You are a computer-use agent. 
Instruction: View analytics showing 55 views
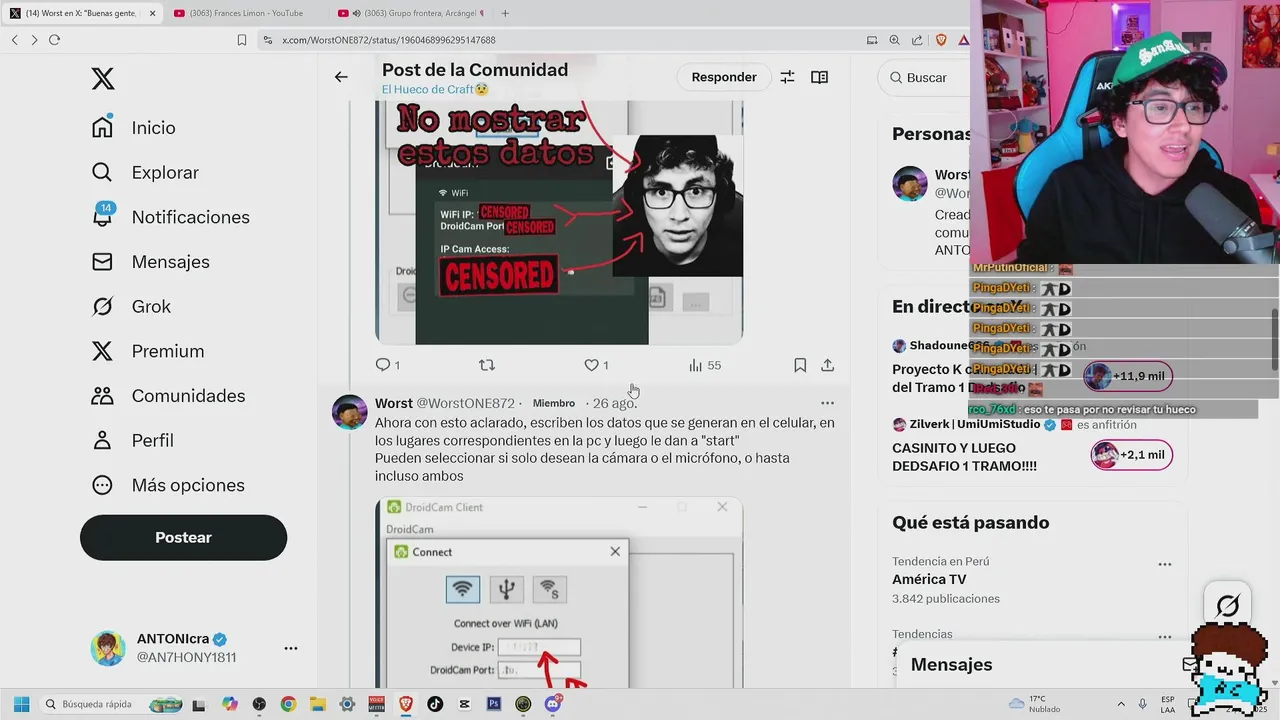(x=704, y=365)
